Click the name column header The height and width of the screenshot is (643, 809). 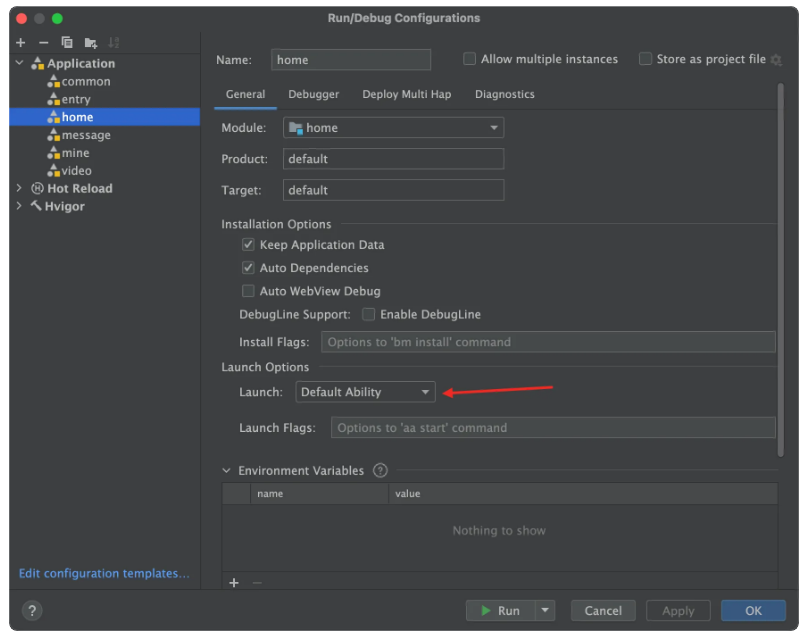pyautogui.click(x=319, y=494)
